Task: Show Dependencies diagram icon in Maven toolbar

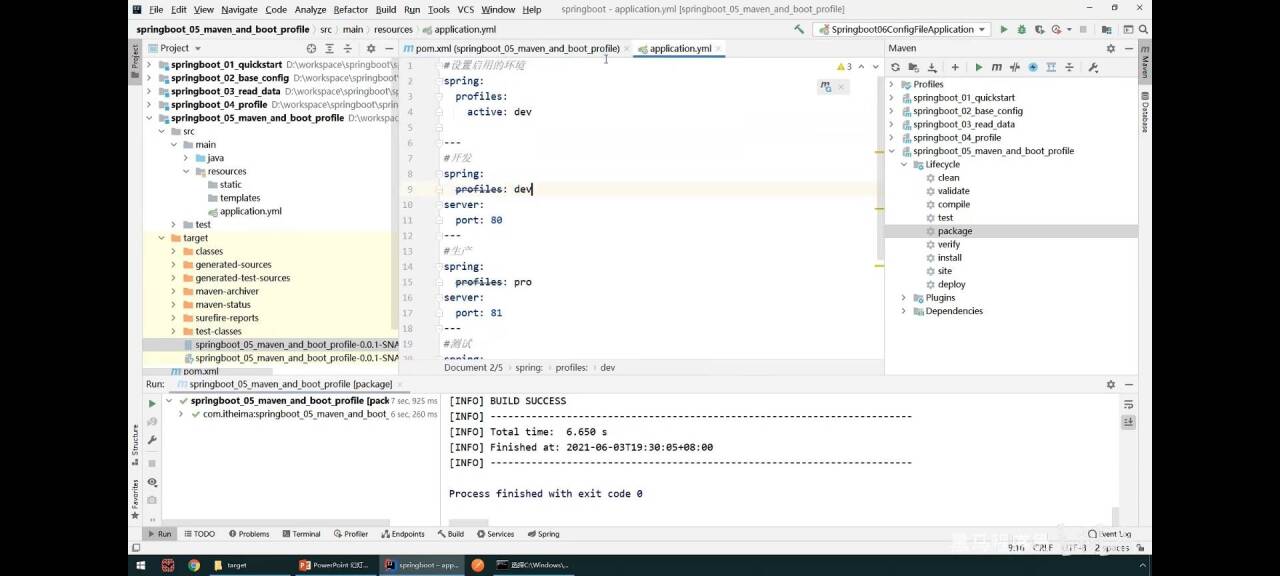Action: [x=1051, y=67]
